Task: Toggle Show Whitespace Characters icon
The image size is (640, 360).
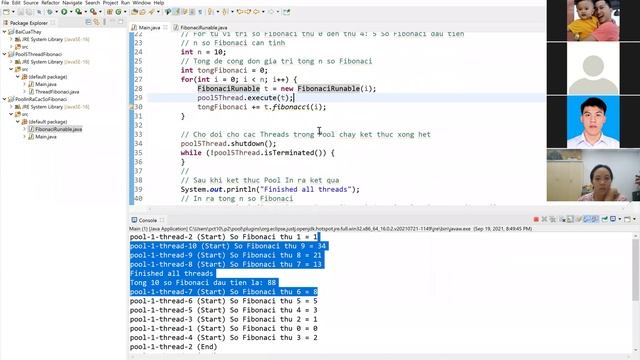Action: [x=200, y=12]
